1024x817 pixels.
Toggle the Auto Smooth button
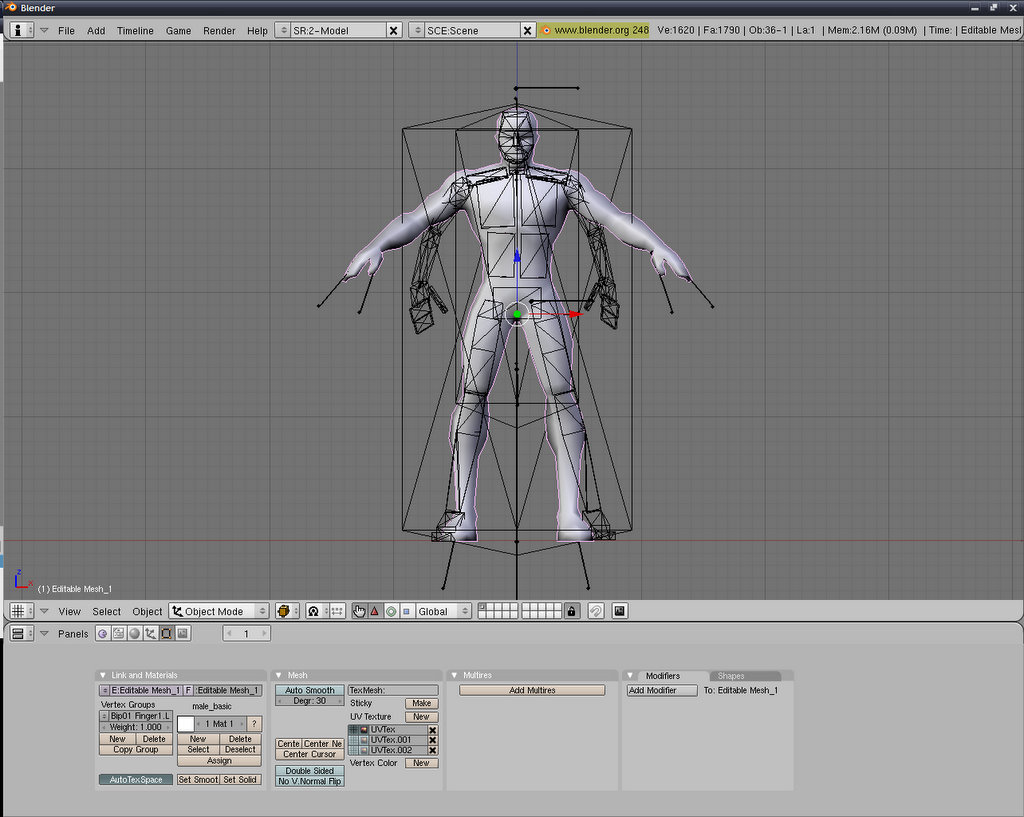pos(309,690)
